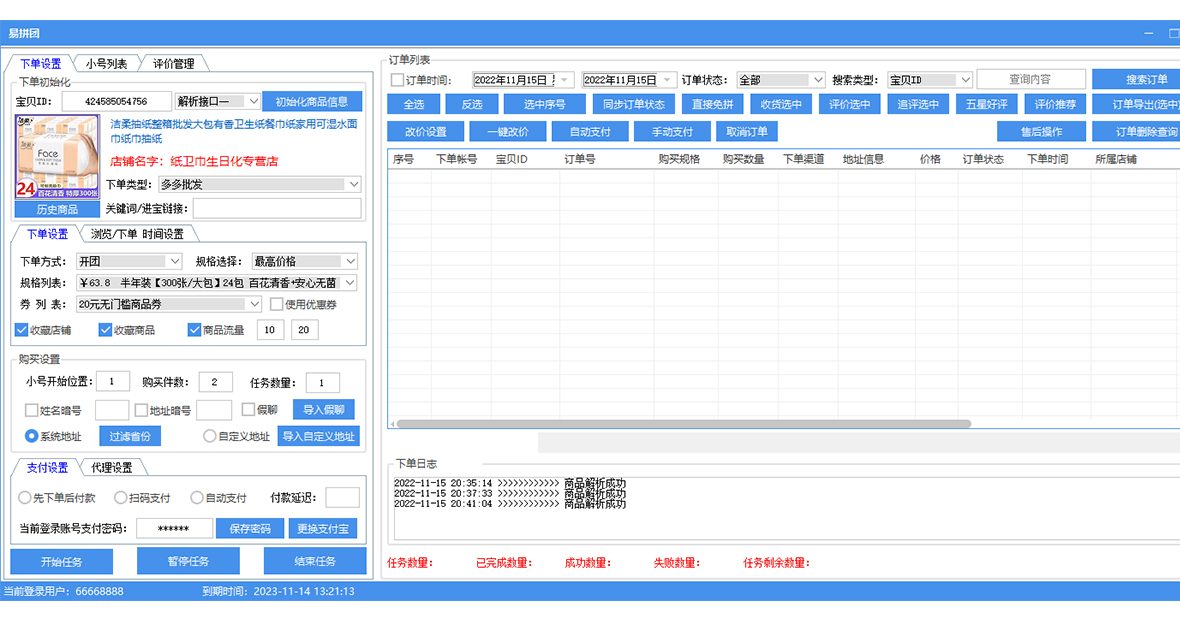
Task: Open the 代理设置 tab
Action: pyautogui.click(x=111, y=467)
